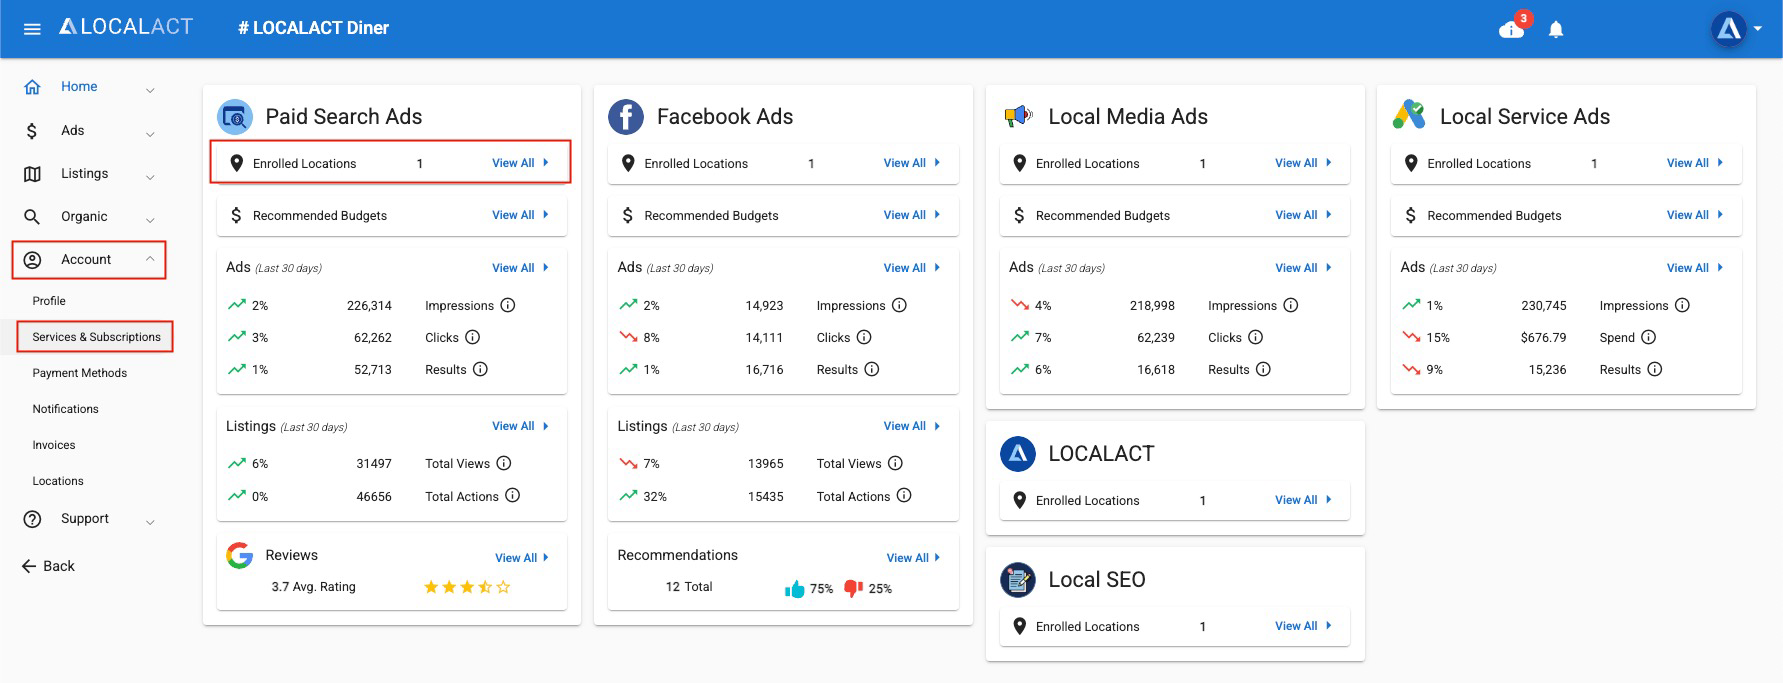Show info for Local Media Ads Clicks
Image resolution: width=1783 pixels, height=683 pixels.
[x=1256, y=337]
